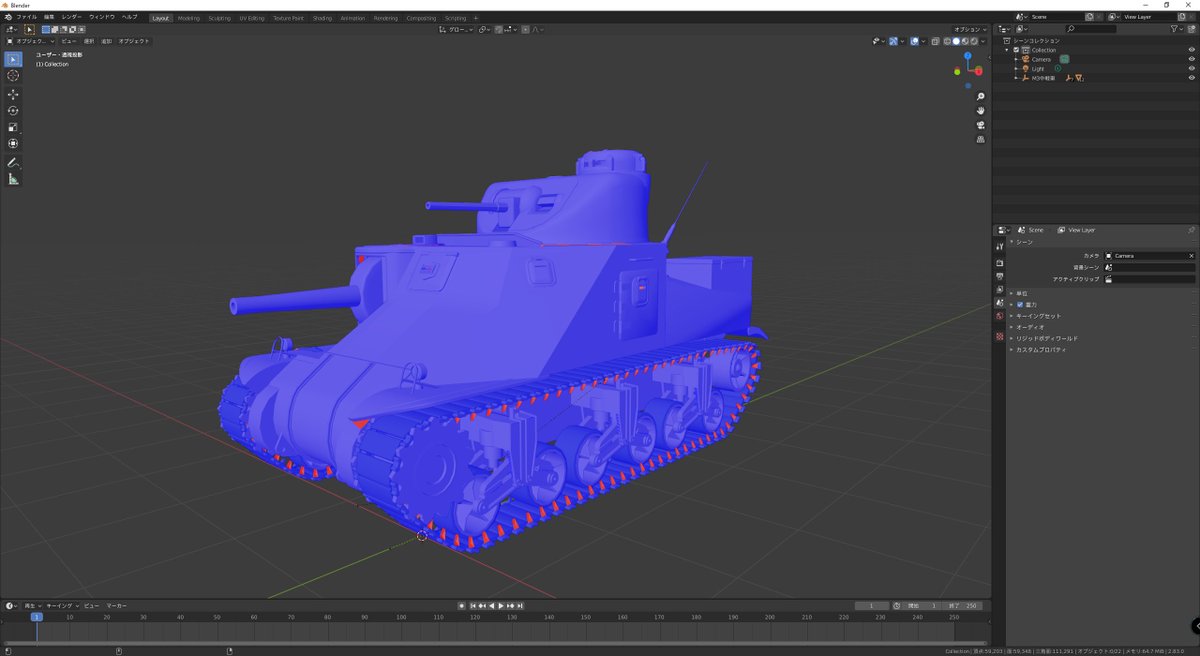Choose the Scale tool
Viewport: 1200px width, 656px height.
[13, 127]
